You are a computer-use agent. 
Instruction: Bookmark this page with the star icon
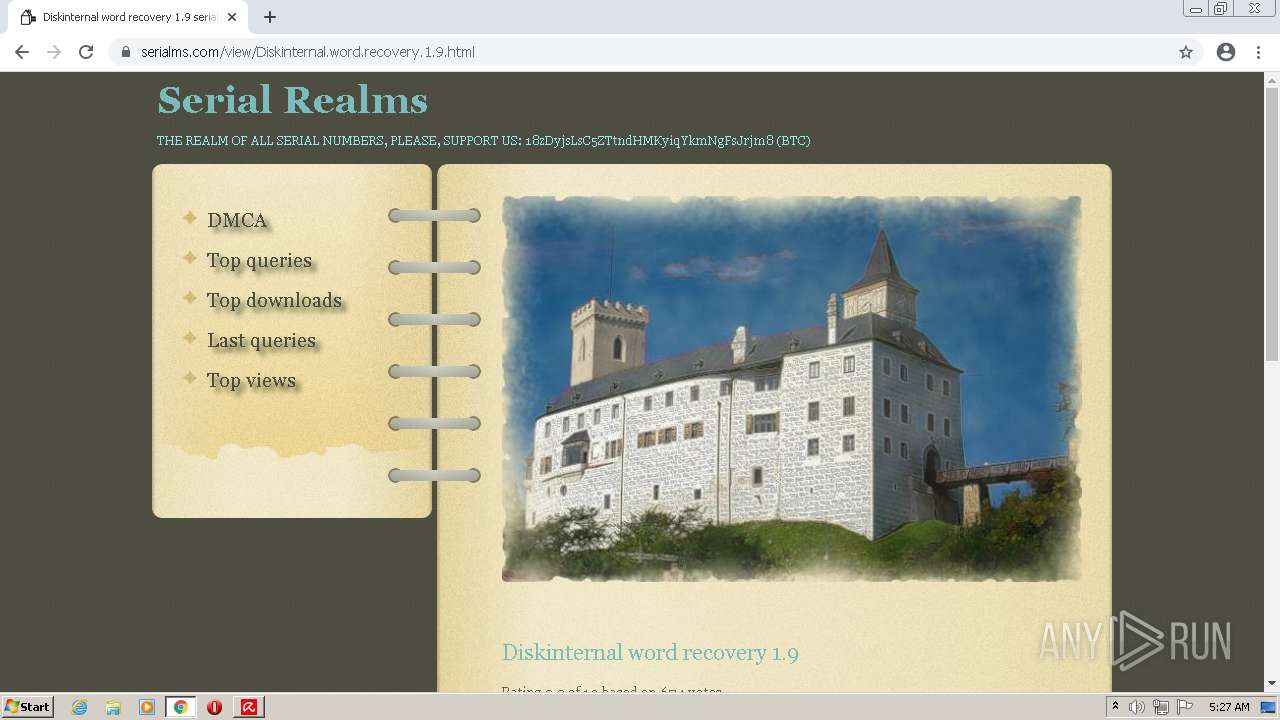point(1186,52)
